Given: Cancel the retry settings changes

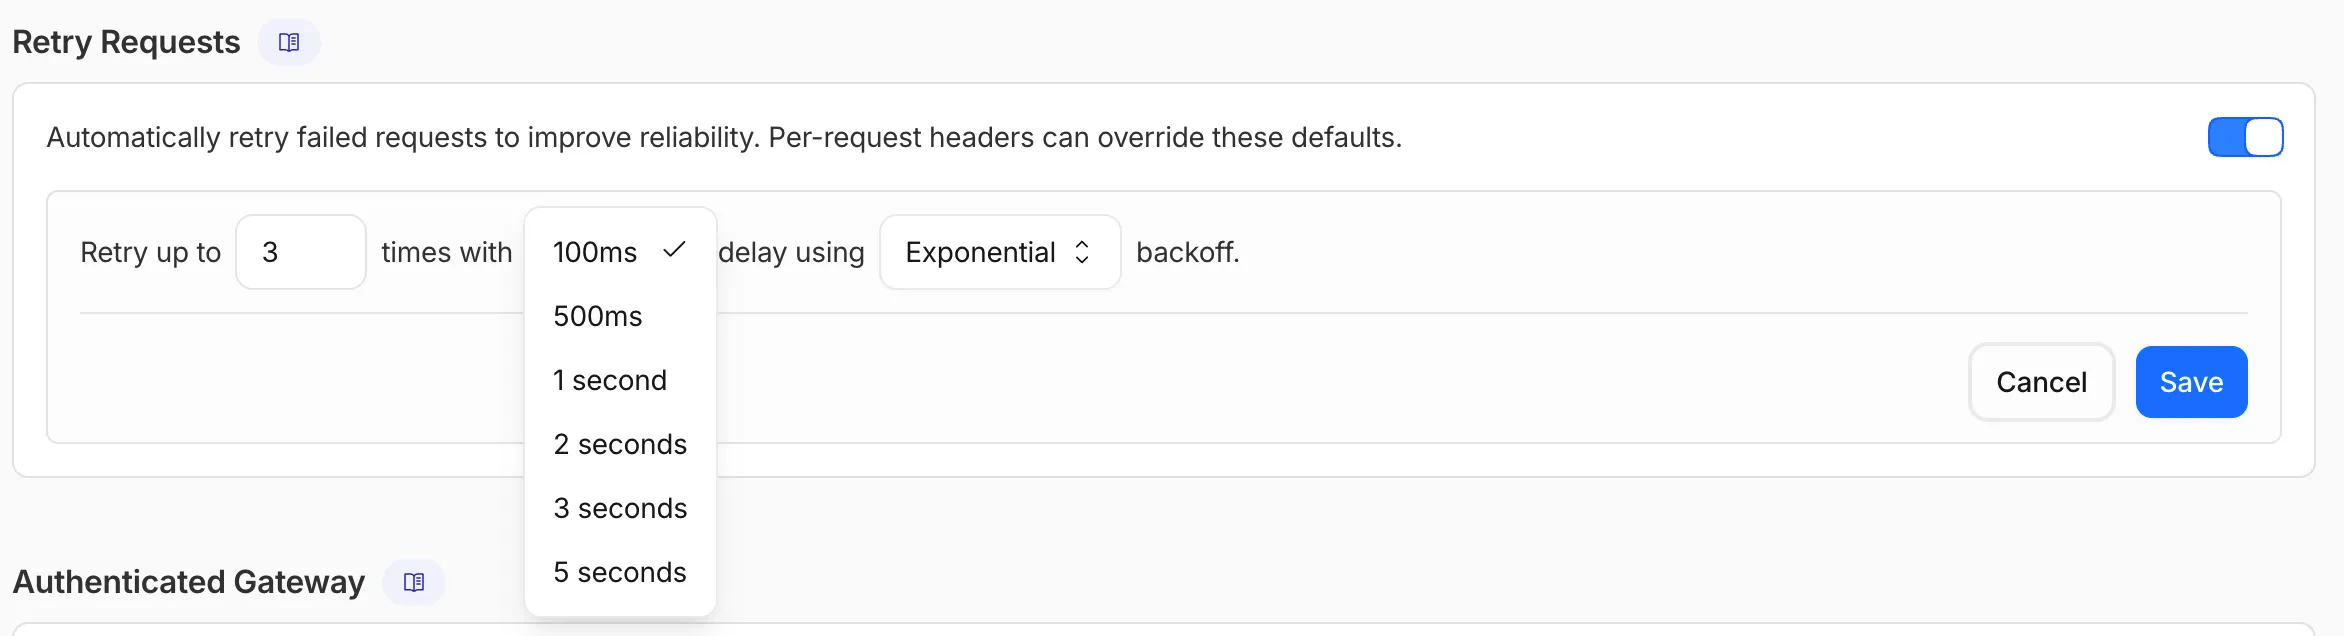Looking at the screenshot, I should [2041, 381].
